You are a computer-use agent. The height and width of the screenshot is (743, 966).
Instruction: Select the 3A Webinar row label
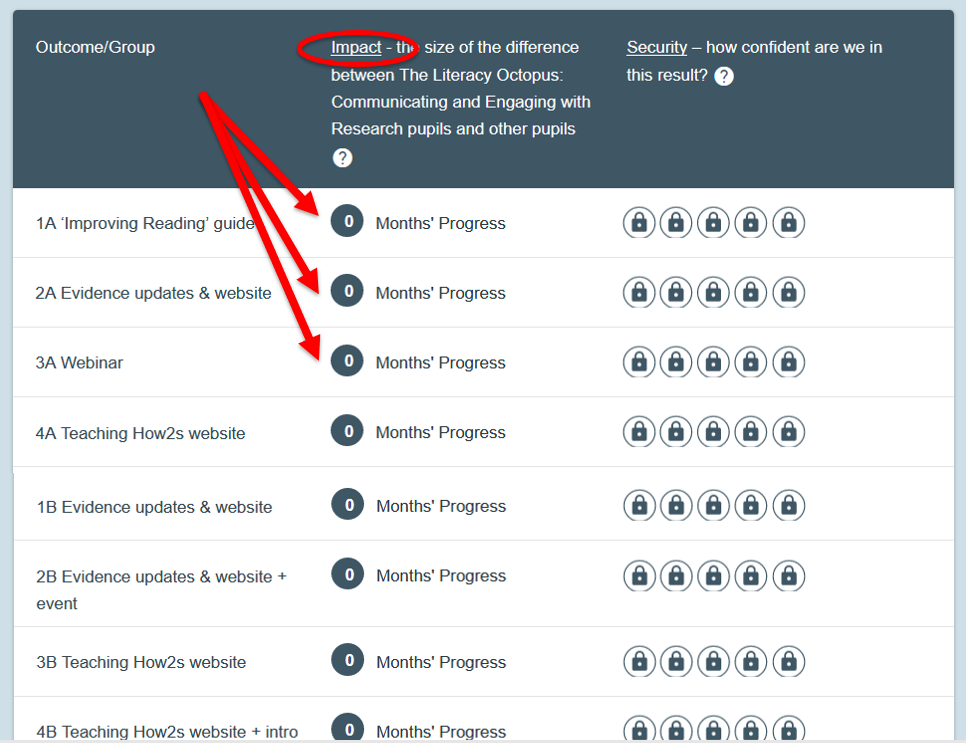click(x=79, y=363)
